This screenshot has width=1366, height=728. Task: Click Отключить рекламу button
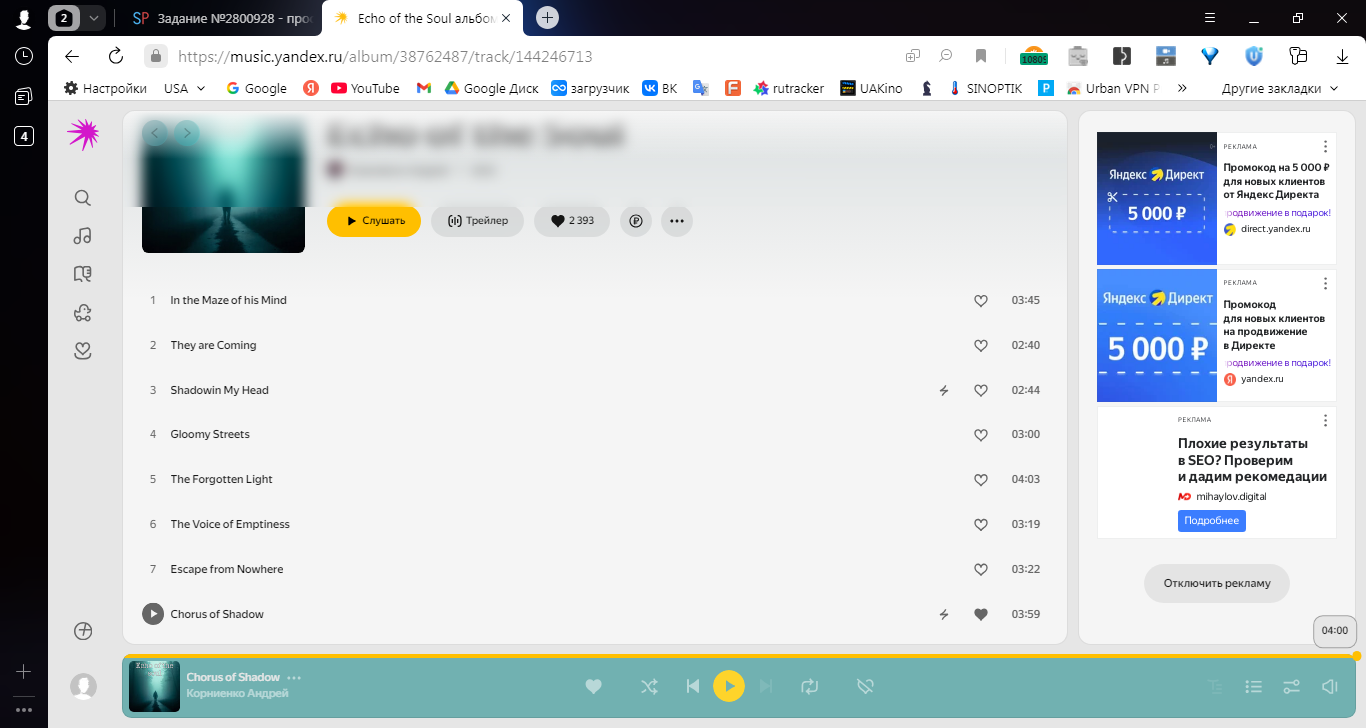coord(1217,583)
